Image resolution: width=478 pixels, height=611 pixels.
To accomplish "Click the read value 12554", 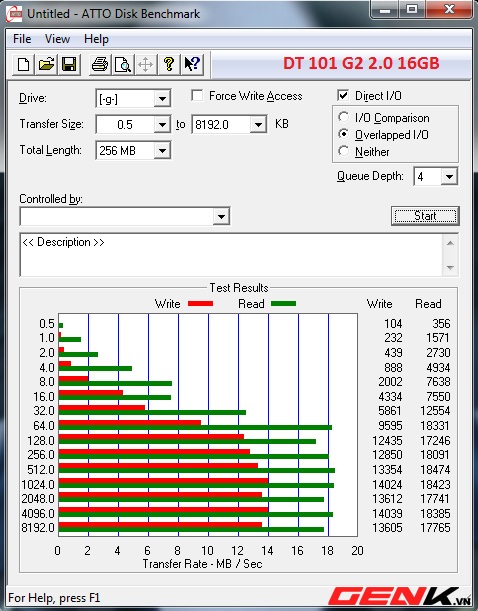I will pos(435,411).
